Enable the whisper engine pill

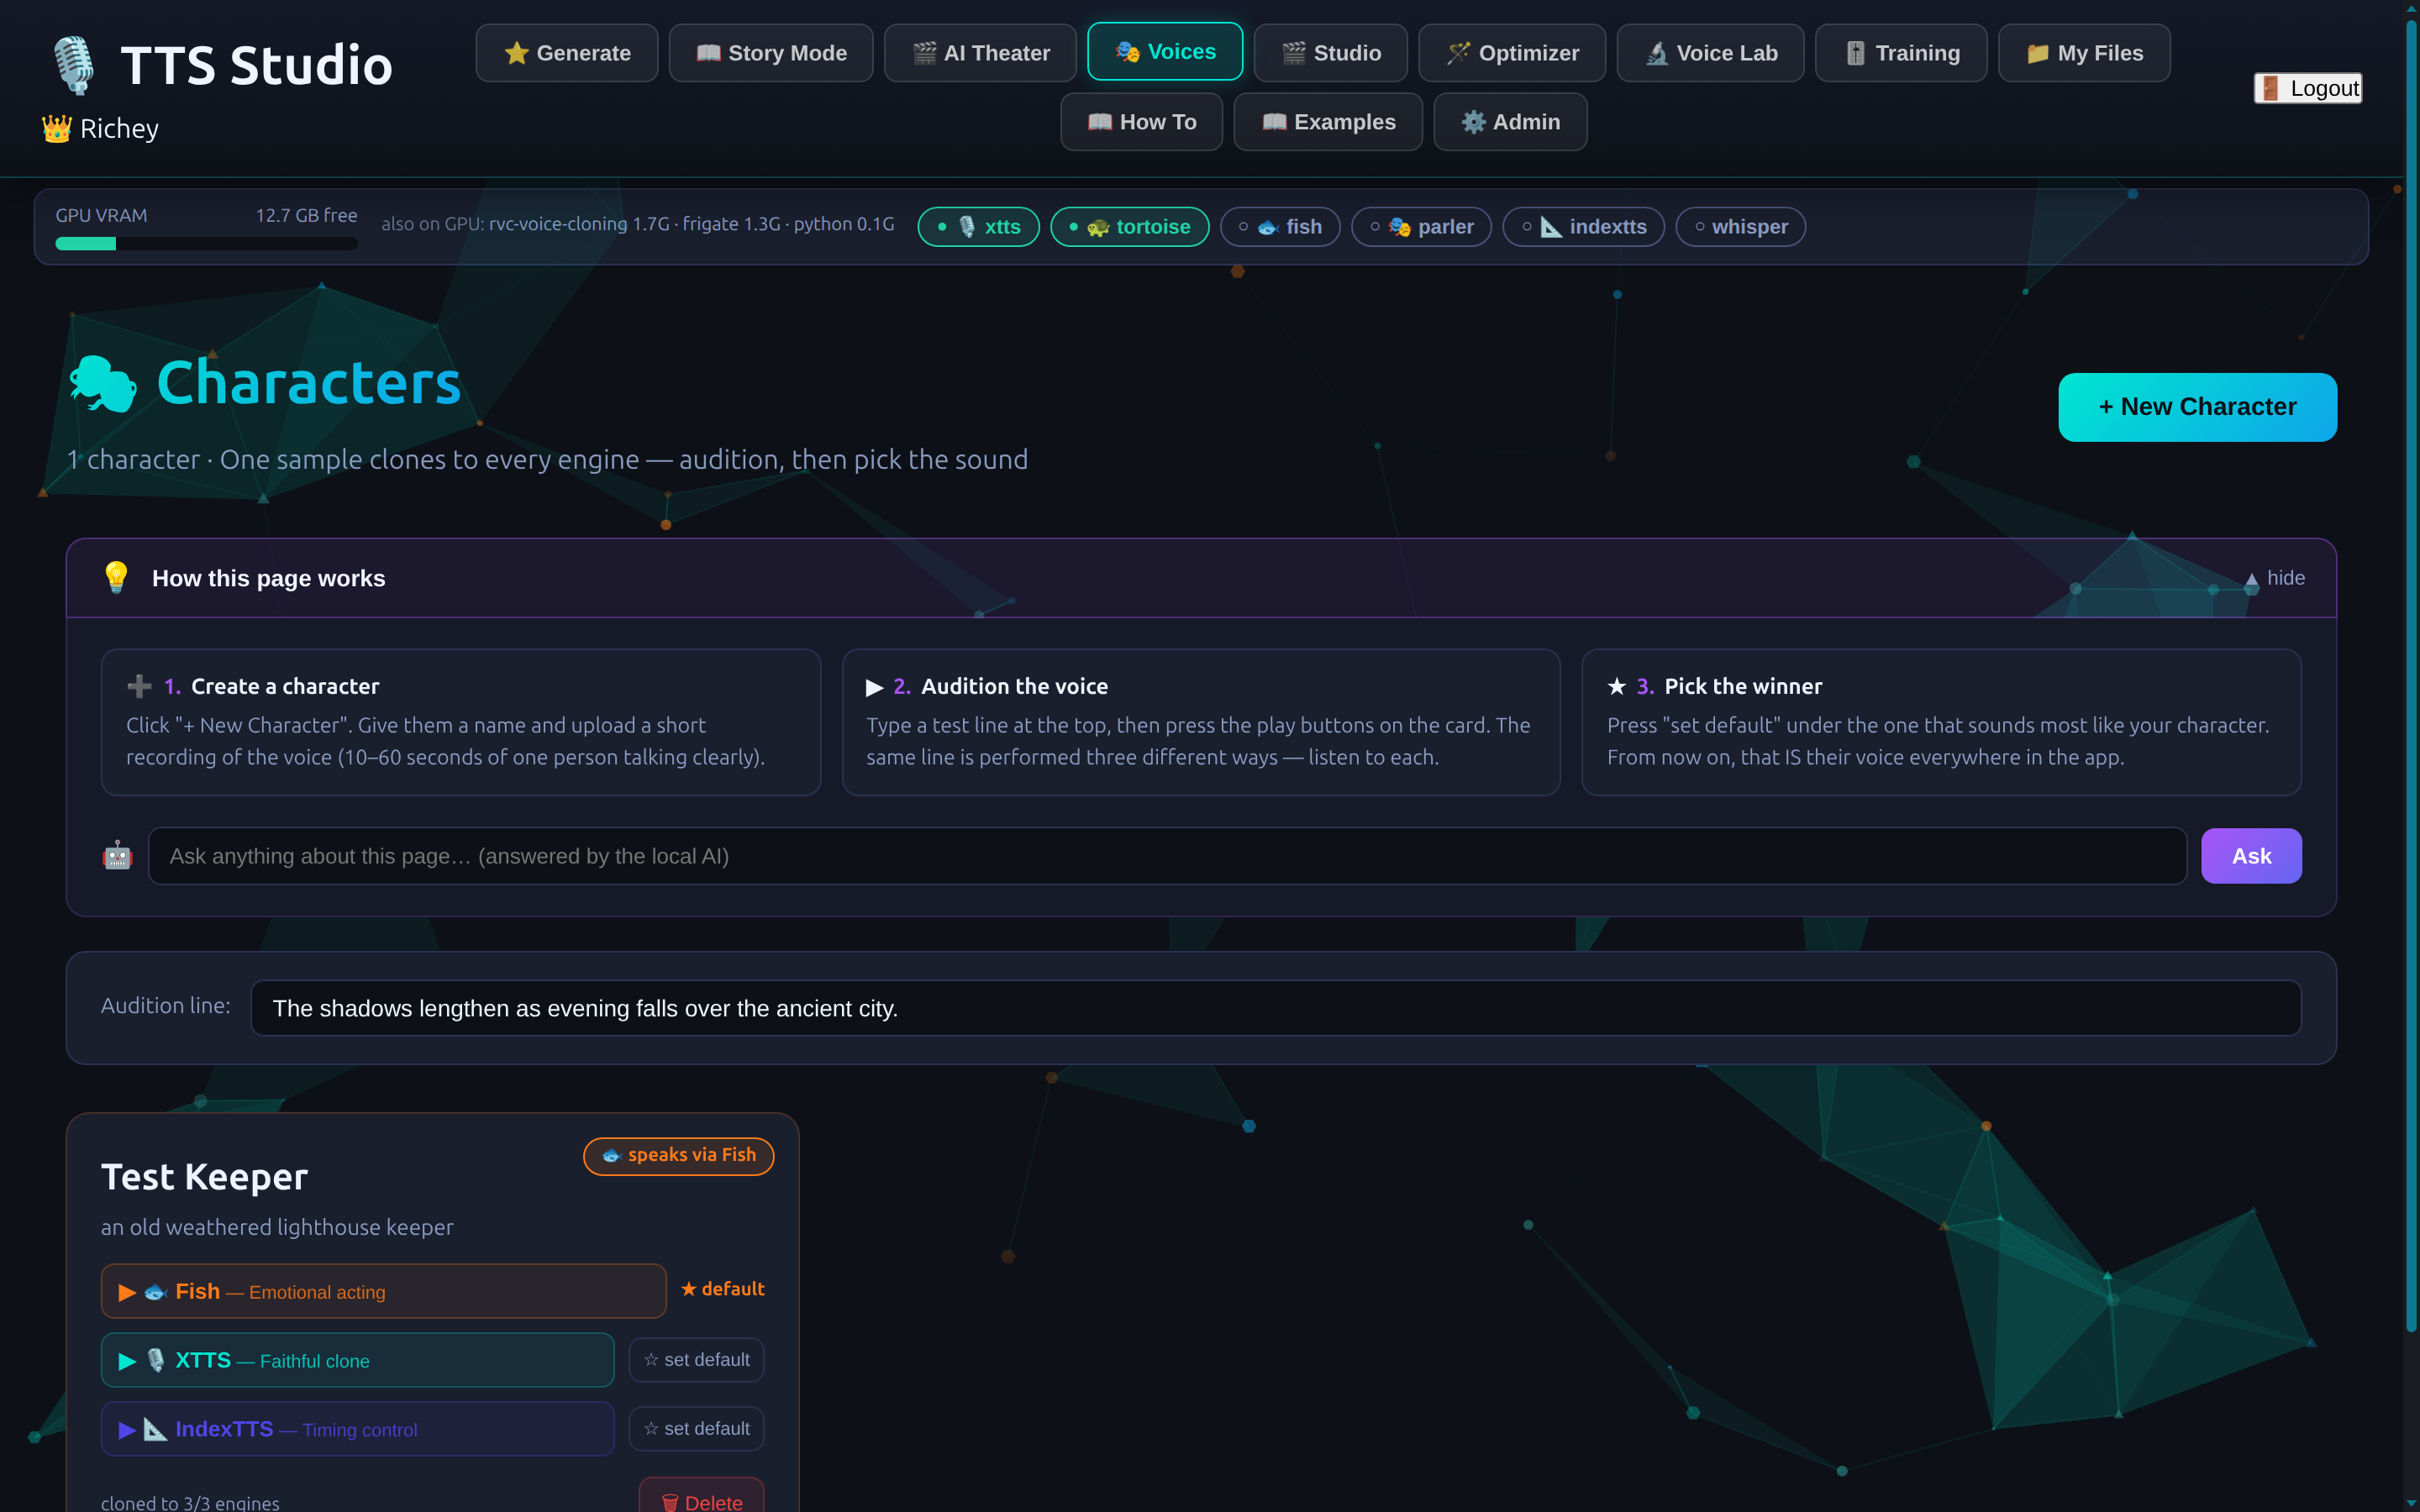point(1740,227)
